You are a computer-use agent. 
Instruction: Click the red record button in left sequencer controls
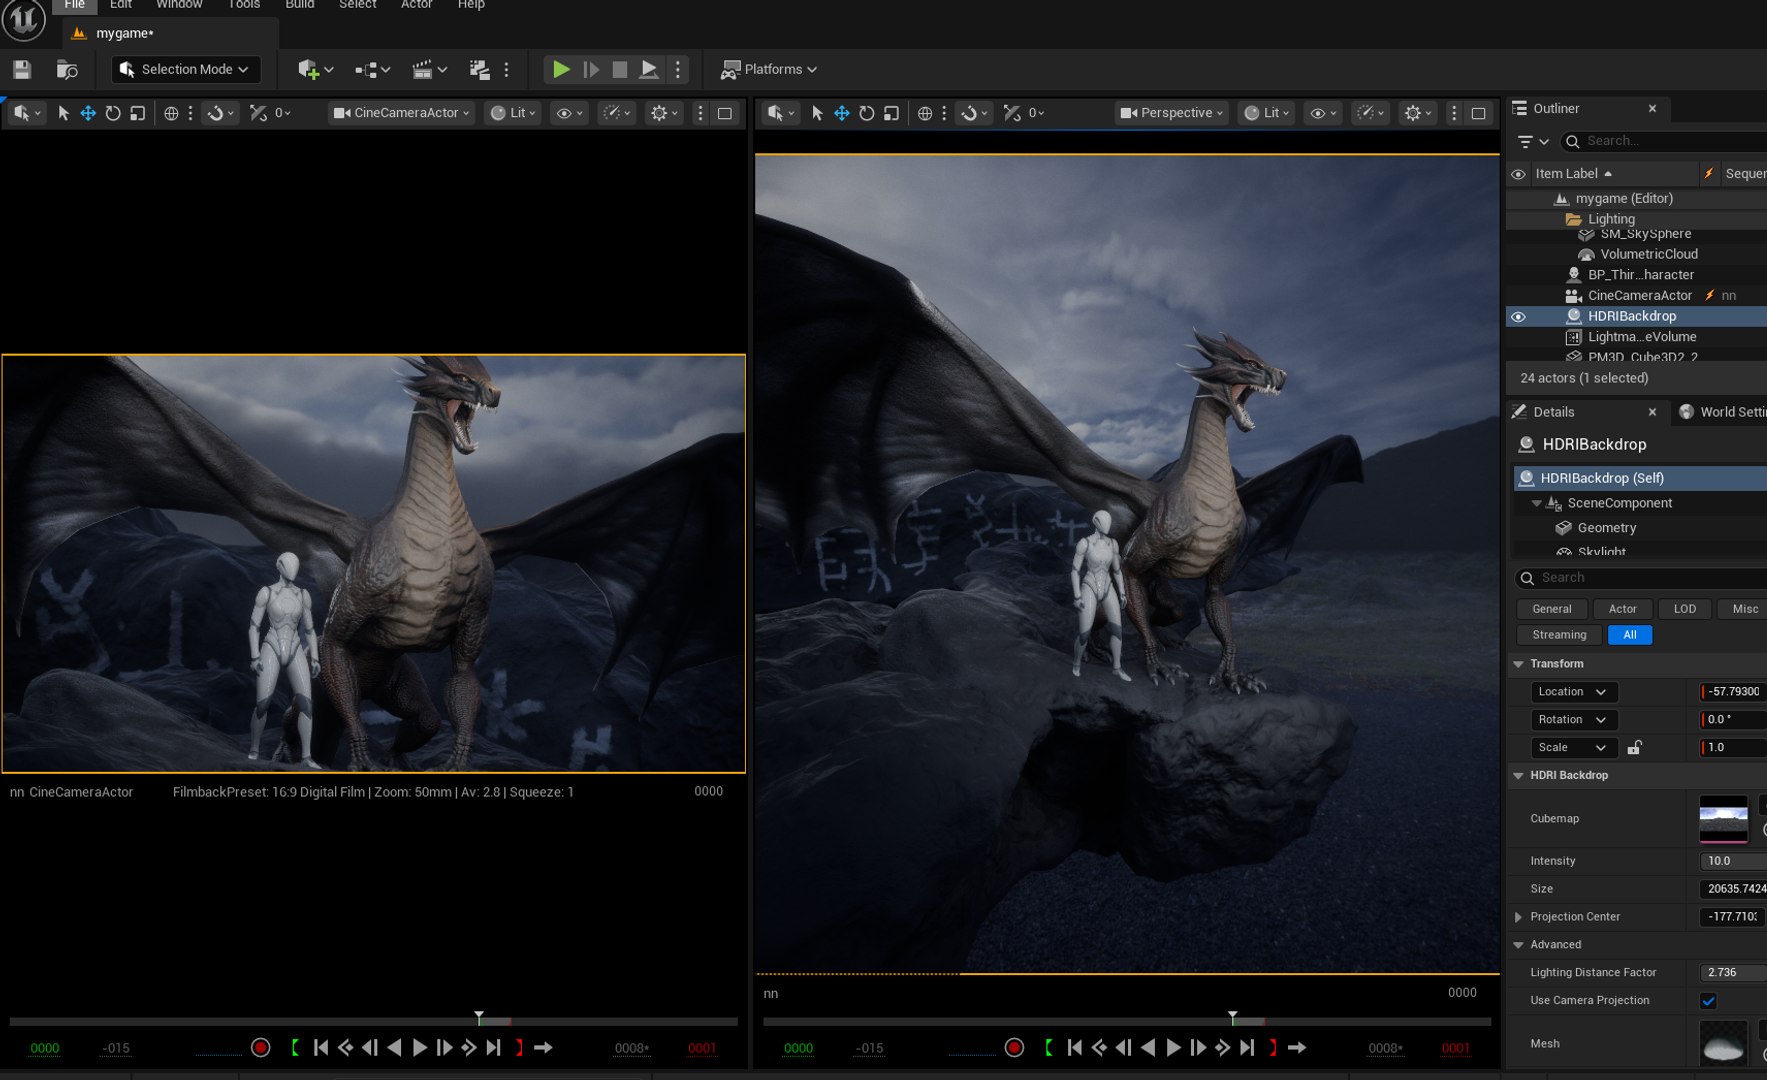[261, 1047]
